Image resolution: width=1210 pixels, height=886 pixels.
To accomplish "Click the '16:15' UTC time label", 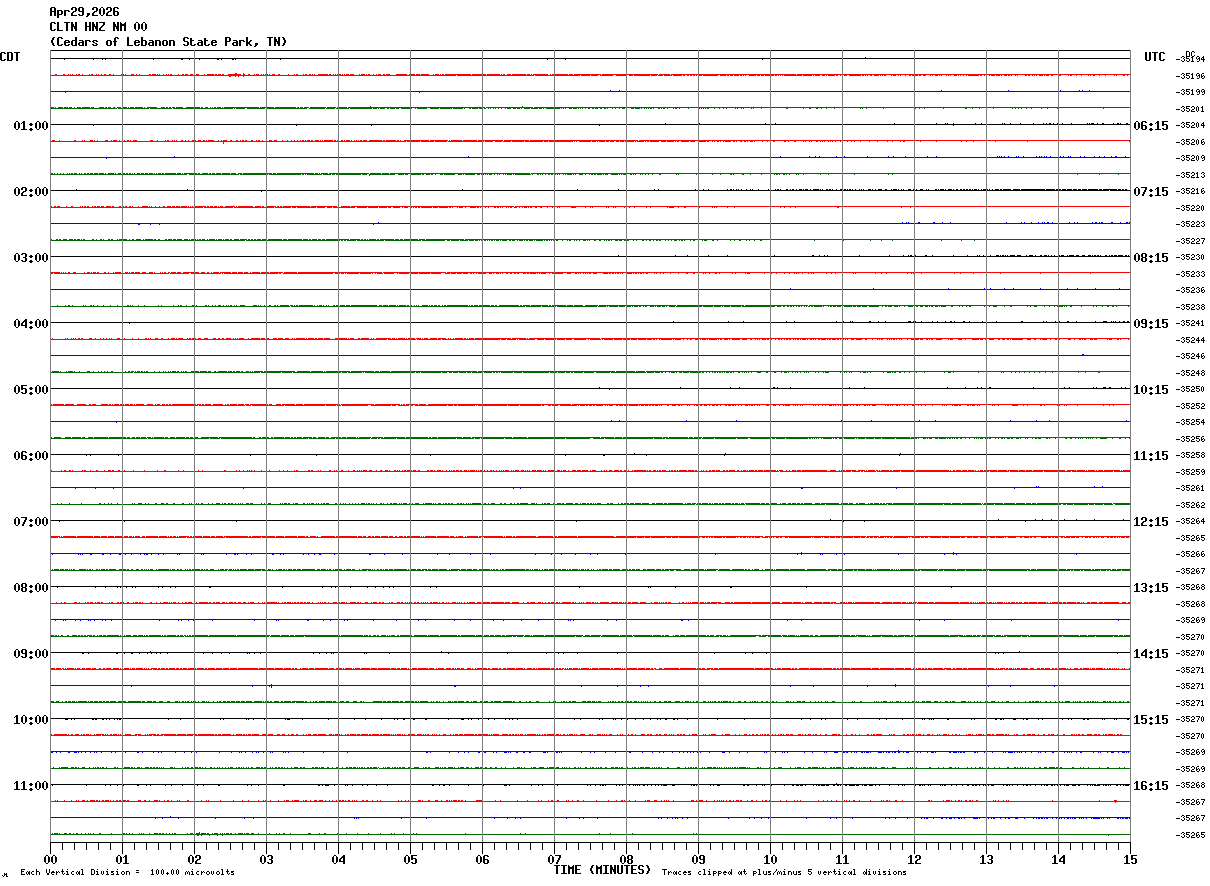I will [1150, 786].
